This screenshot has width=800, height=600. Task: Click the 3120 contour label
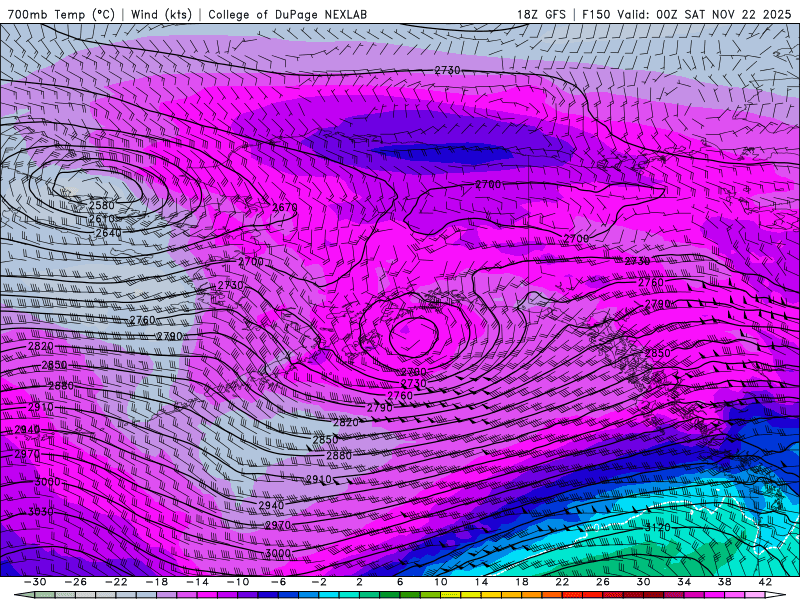point(658,527)
